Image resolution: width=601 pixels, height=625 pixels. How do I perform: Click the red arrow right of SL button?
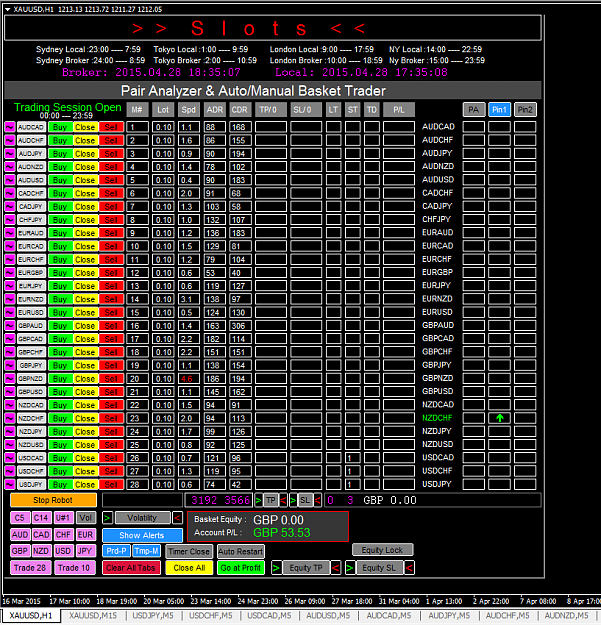318,500
